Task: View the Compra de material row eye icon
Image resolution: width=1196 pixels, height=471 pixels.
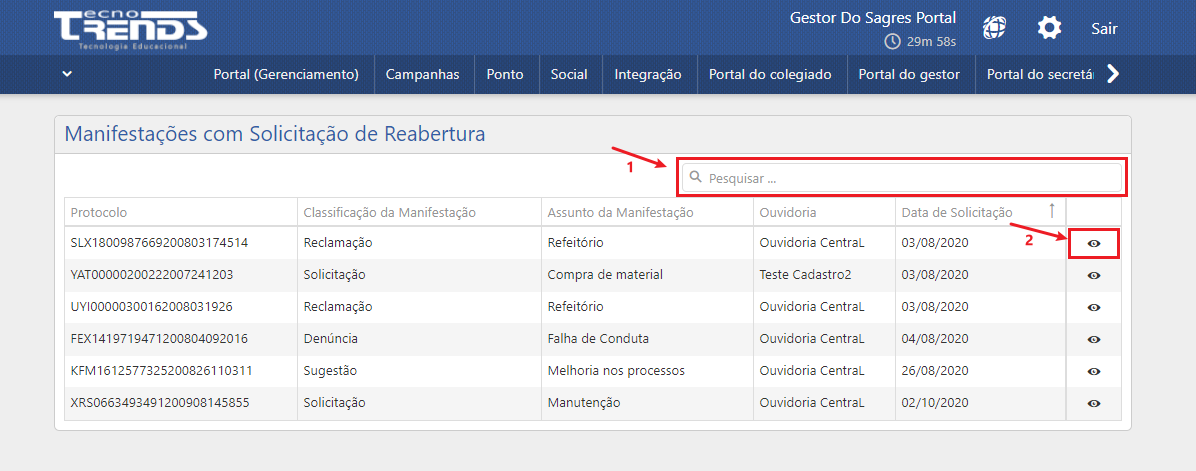Action: pos(1093,275)
